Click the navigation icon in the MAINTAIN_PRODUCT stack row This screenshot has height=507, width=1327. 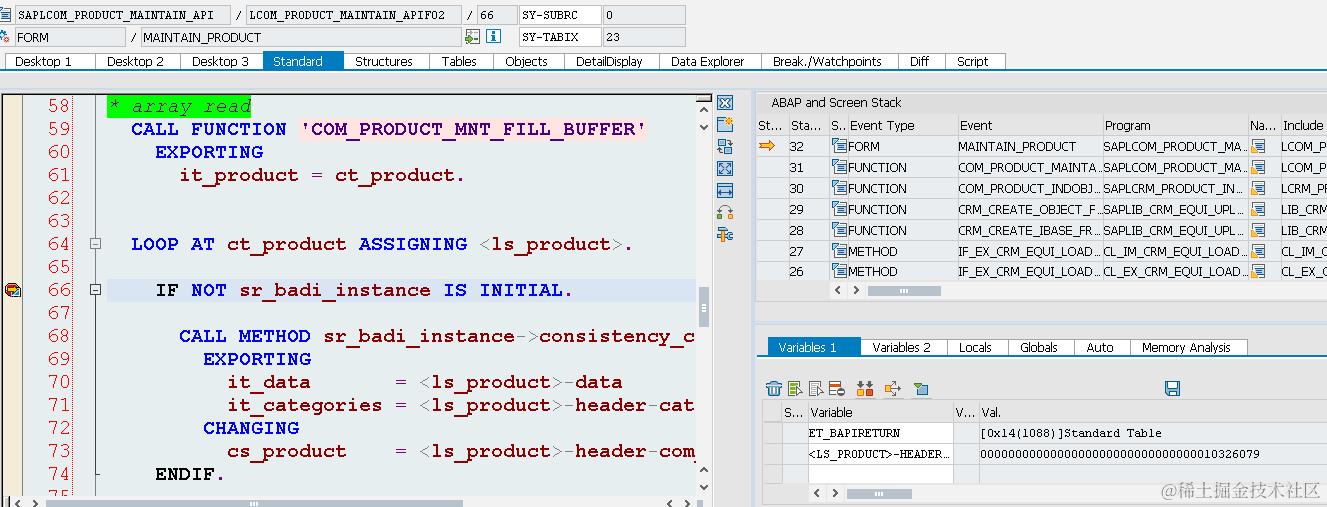1259,146
